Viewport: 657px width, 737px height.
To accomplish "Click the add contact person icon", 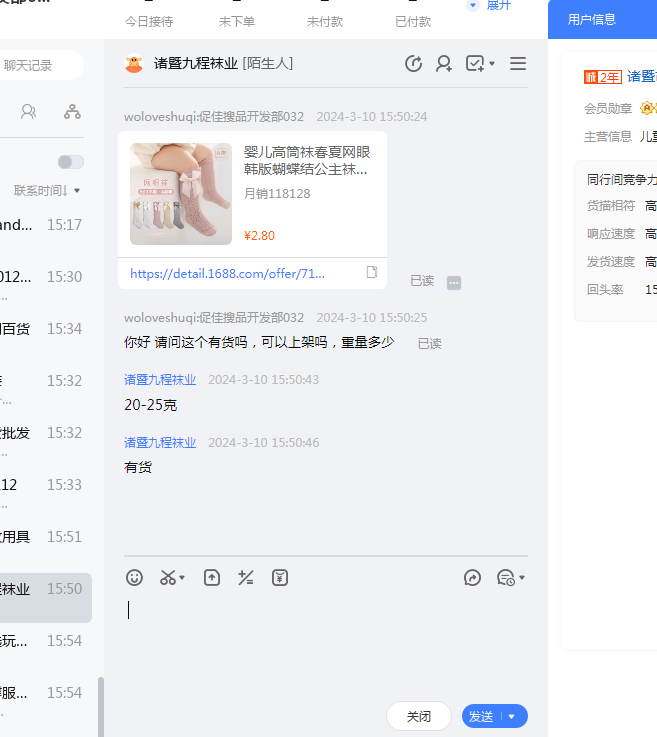I will 444,64.
